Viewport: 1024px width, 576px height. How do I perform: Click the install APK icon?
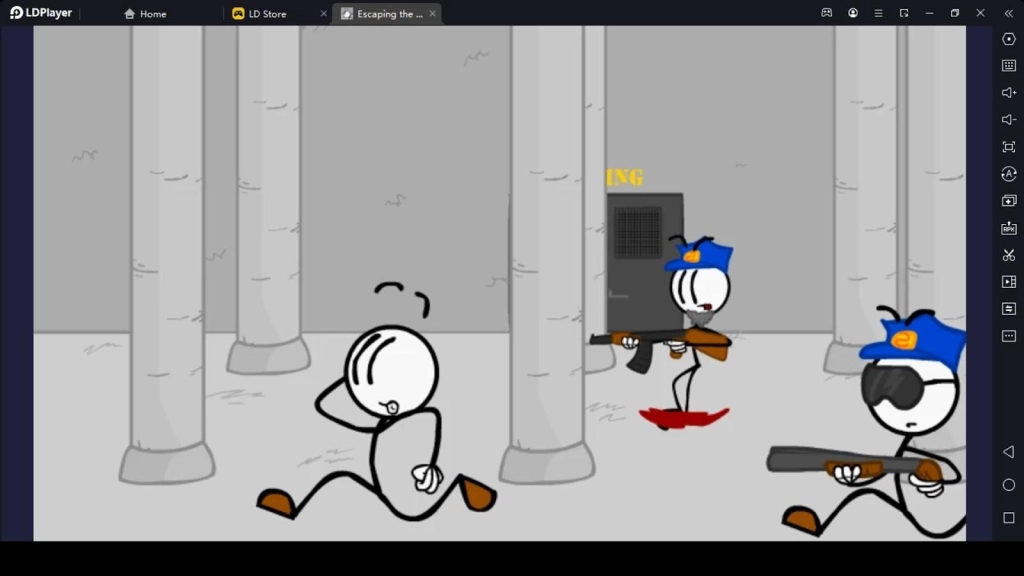pos(1009,228)
